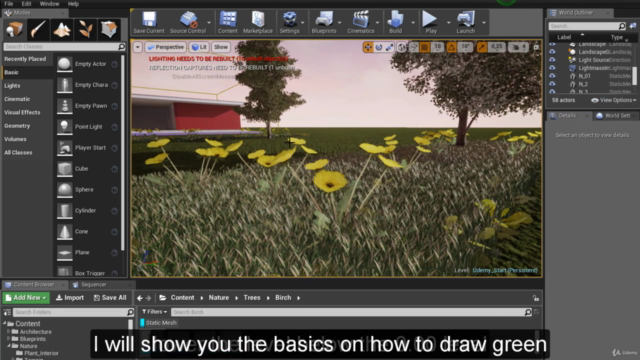The height and width of the screenshot is (360, 640).
Task: Maximize the viewport using corner icon
Action: pos(536,47)
